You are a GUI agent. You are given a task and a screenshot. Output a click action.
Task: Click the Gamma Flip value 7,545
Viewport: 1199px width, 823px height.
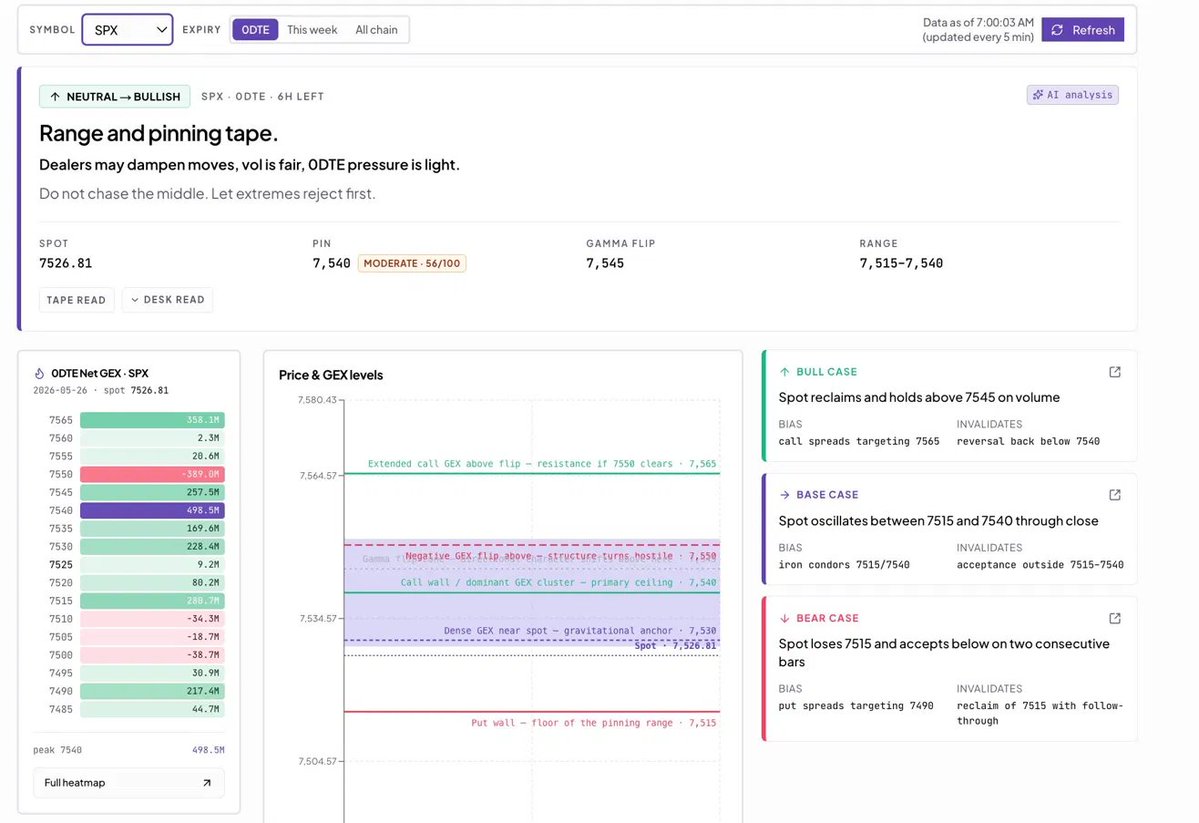605,263
